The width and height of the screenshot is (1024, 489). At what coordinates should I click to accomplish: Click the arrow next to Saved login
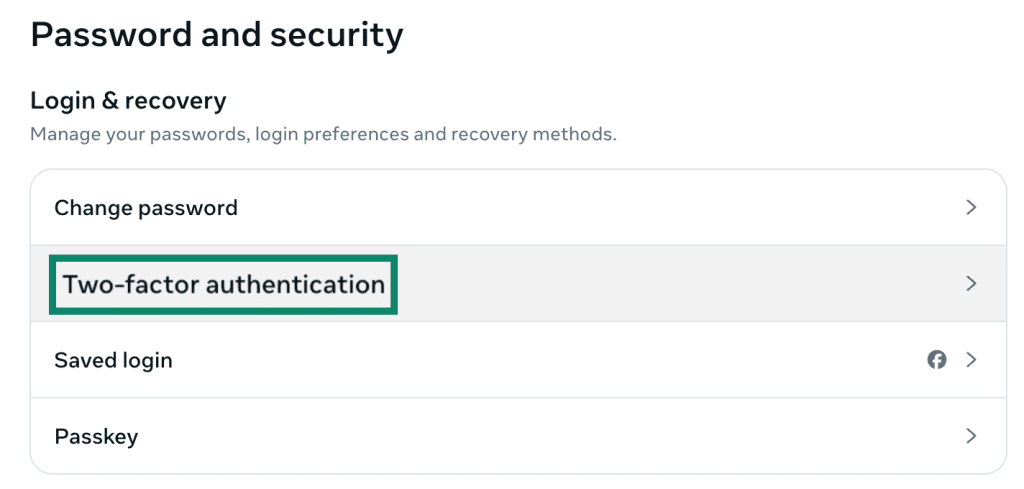971,360
